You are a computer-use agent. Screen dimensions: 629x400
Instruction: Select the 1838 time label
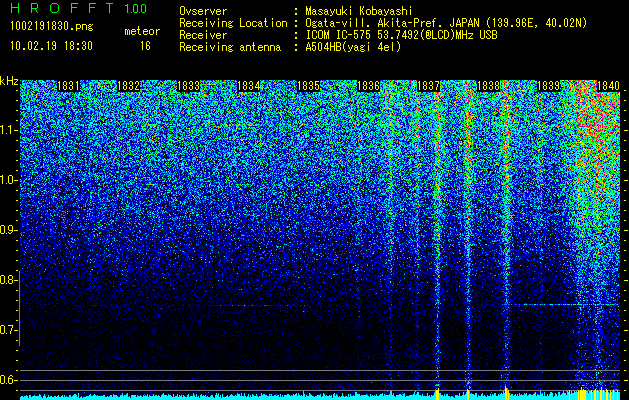point(489,86)
